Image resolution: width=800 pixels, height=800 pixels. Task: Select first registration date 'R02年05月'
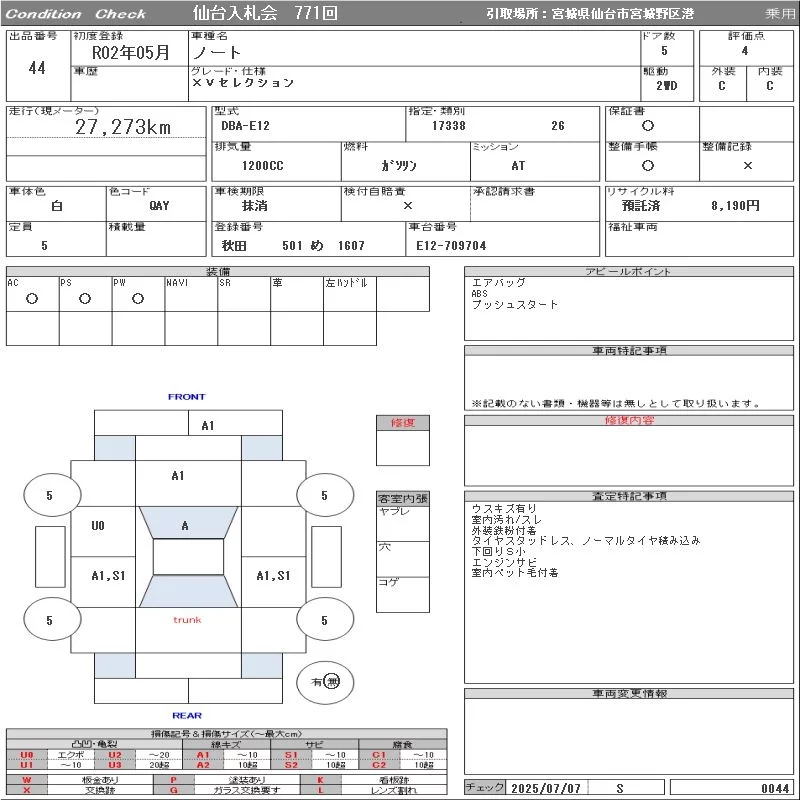131,53
